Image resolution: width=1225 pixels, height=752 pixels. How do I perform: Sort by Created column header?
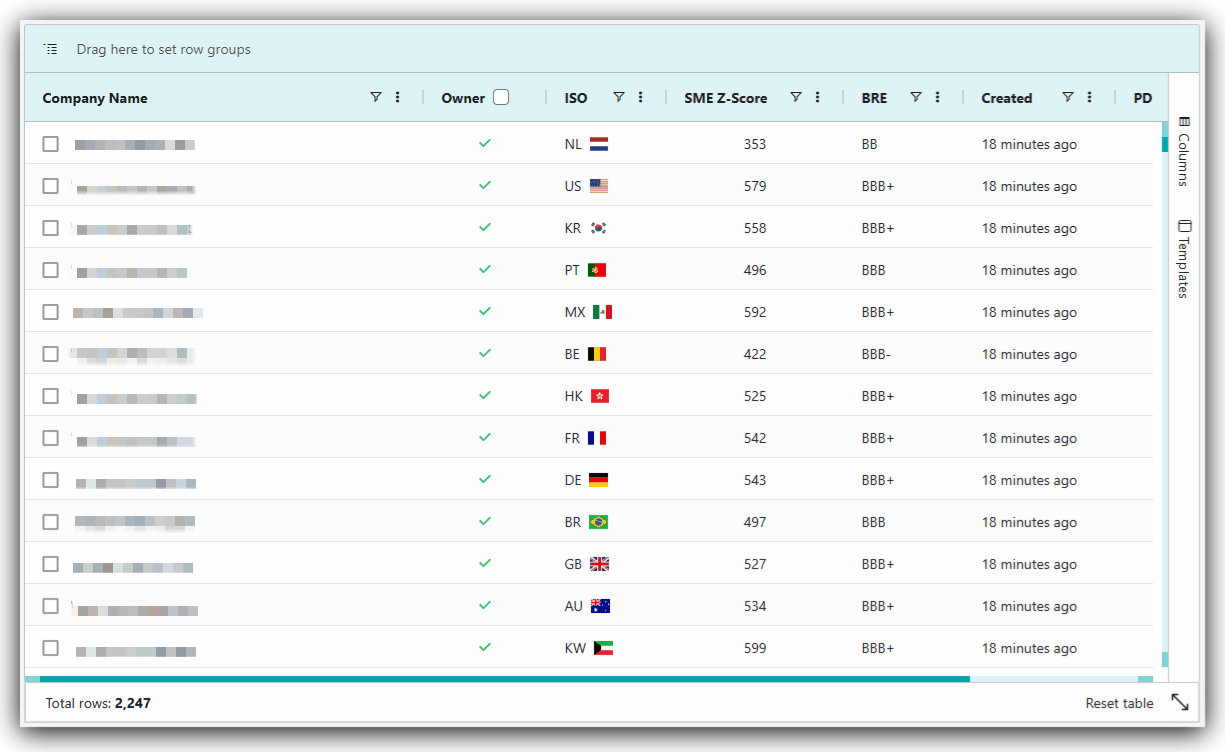pos(1007,98)
